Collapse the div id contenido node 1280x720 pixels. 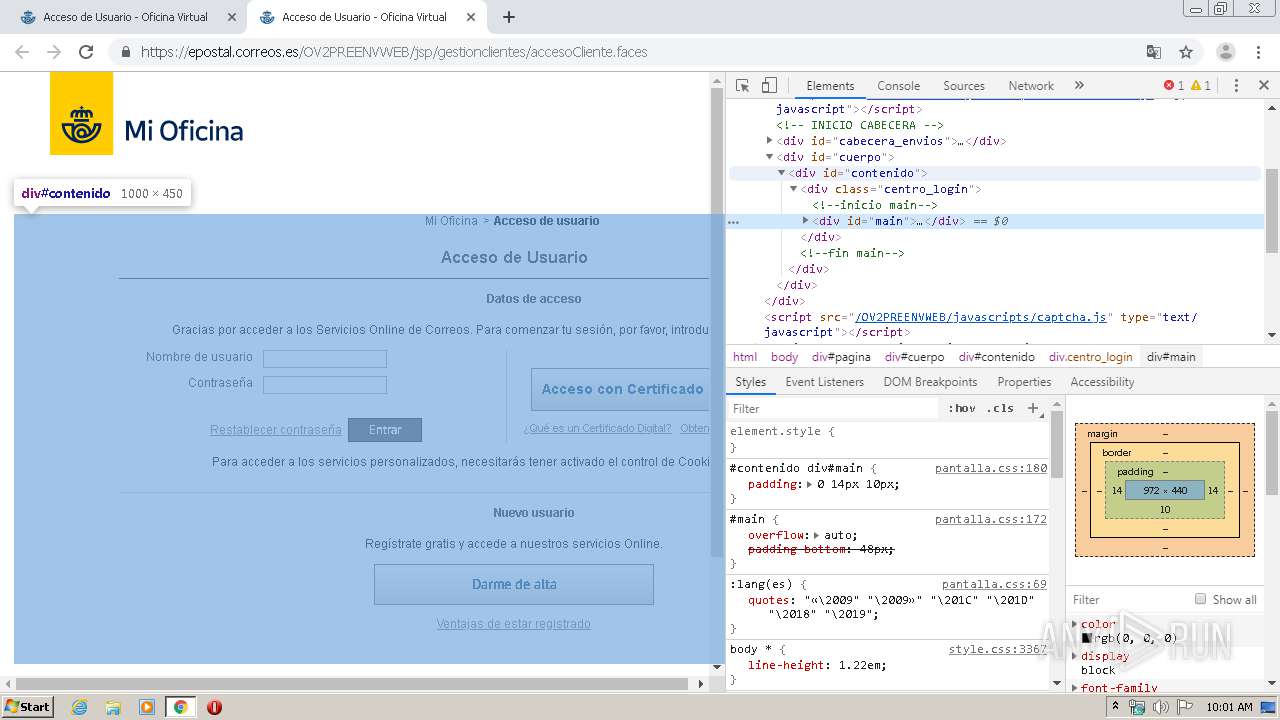781,173
